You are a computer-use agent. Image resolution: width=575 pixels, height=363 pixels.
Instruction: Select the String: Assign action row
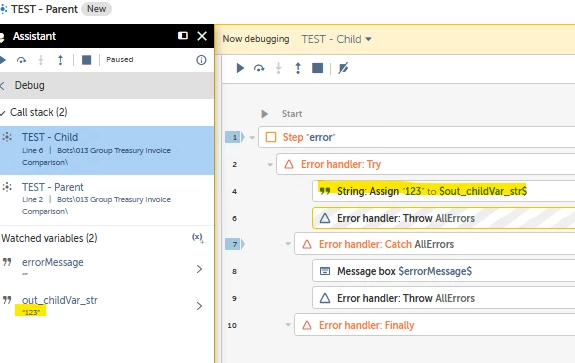tap(444, 191)
